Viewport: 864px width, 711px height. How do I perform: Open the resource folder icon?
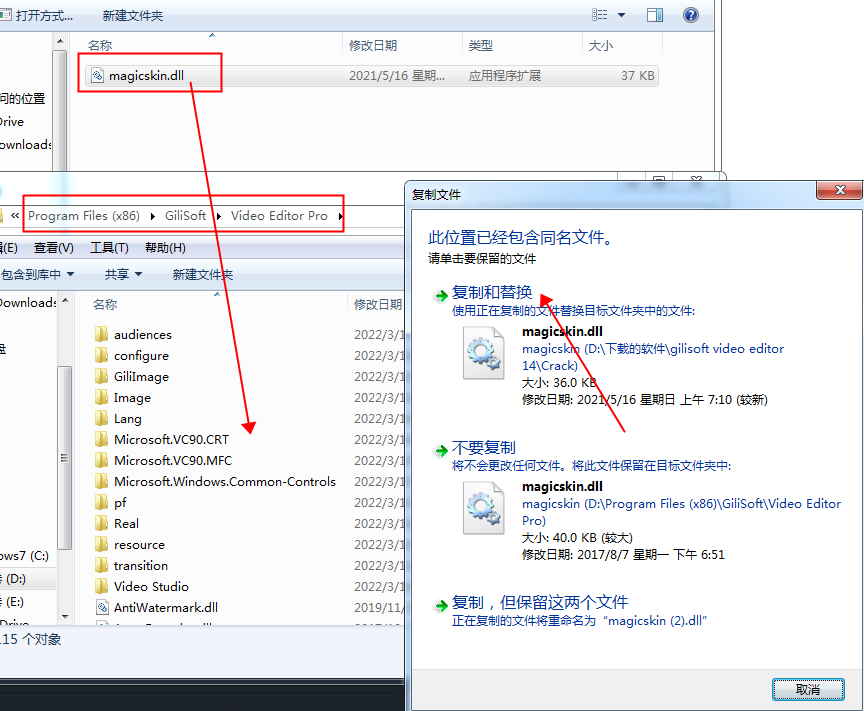coord(101,544)
